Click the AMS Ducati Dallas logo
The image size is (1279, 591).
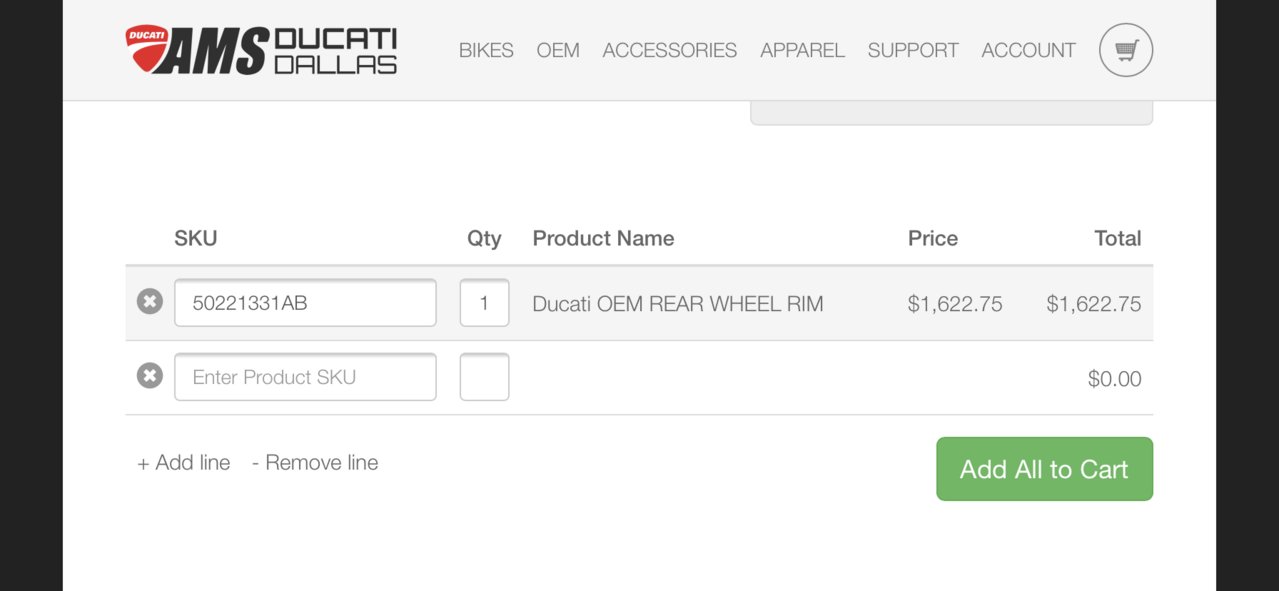262,50
